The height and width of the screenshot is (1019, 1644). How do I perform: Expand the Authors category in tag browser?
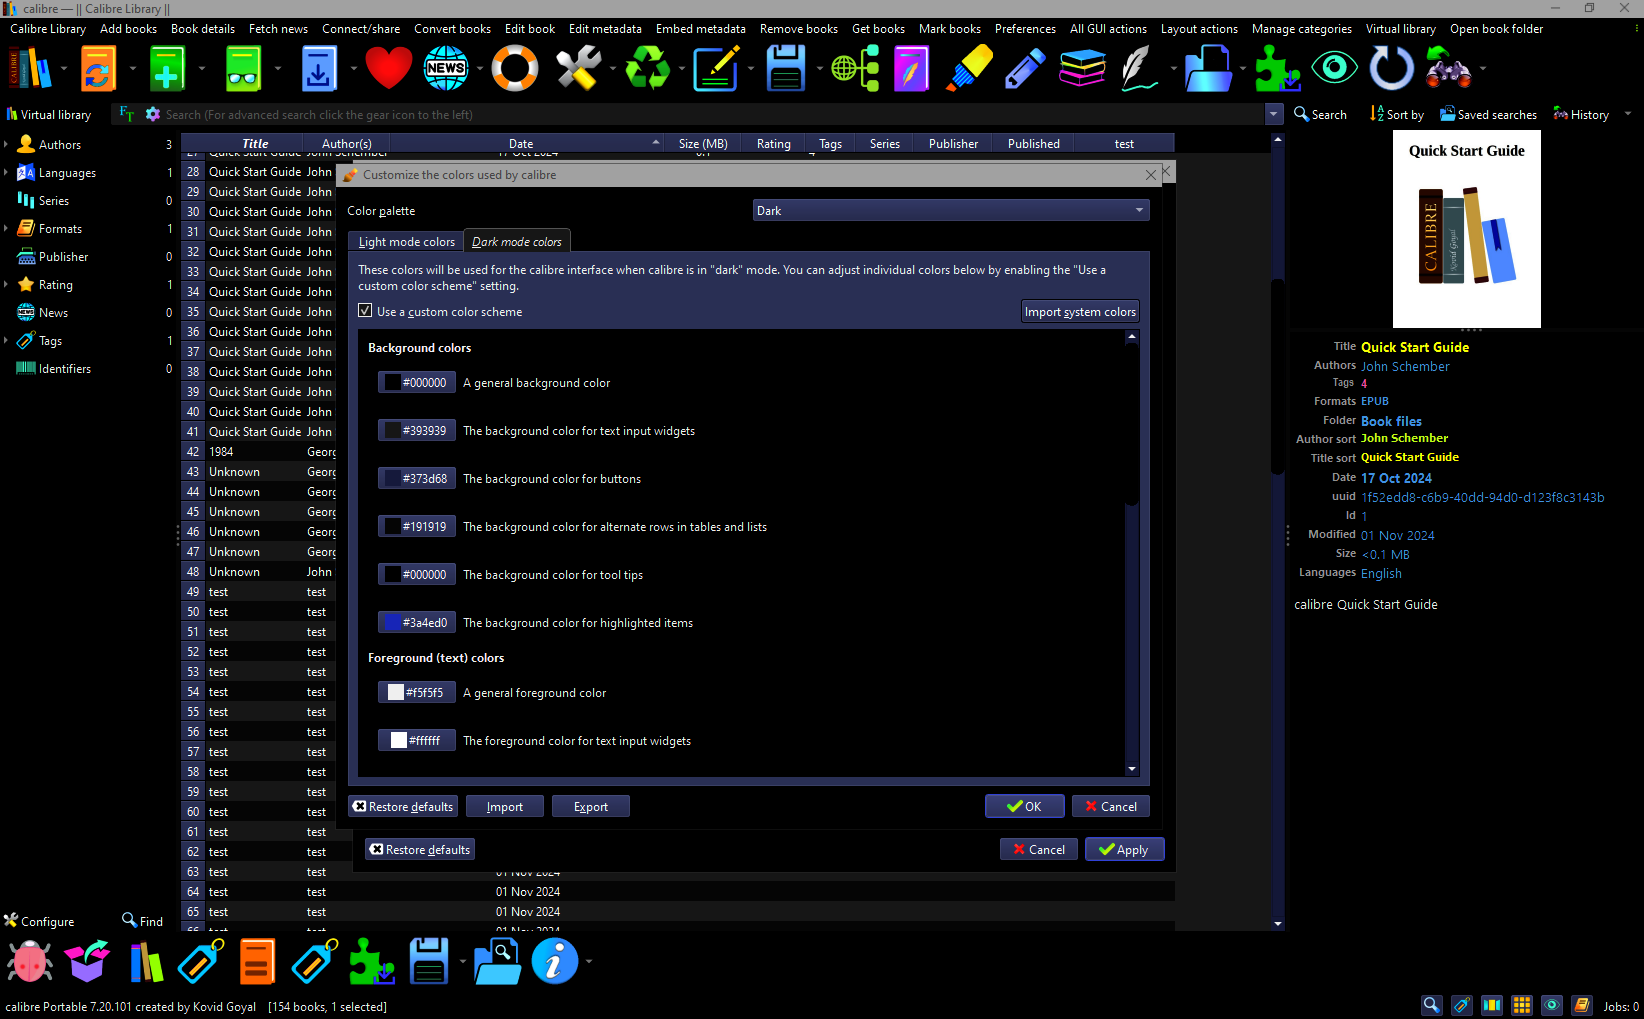(x=6, y=144)
